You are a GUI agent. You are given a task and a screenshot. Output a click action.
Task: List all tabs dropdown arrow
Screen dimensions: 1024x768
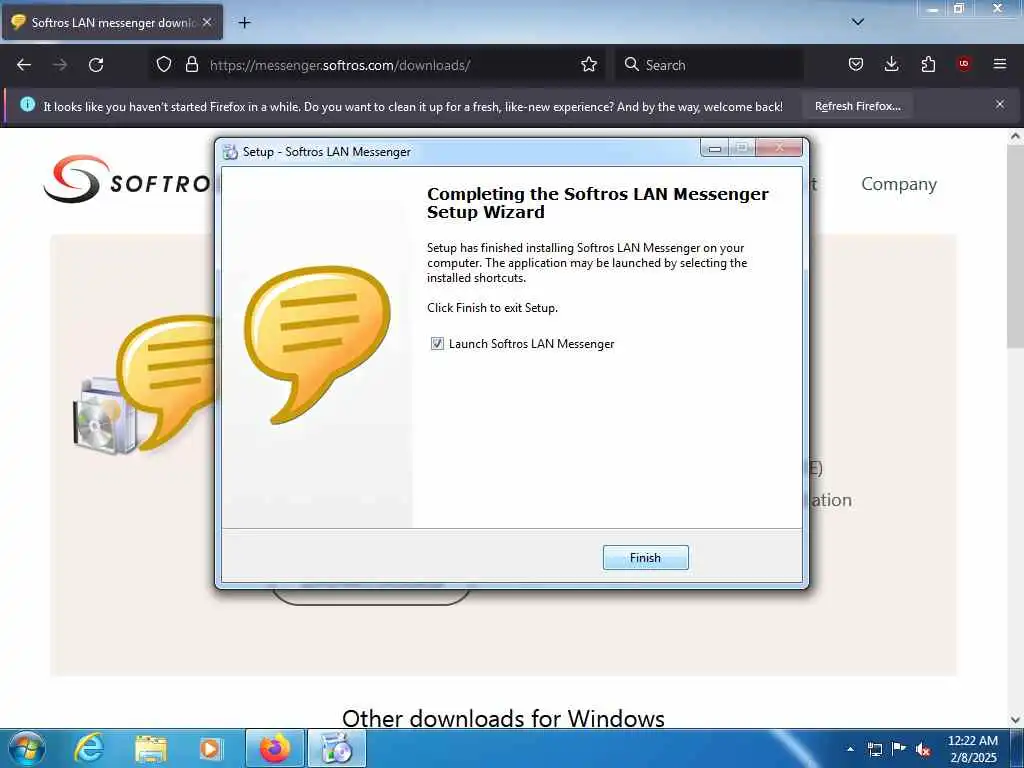click(857, 22)
